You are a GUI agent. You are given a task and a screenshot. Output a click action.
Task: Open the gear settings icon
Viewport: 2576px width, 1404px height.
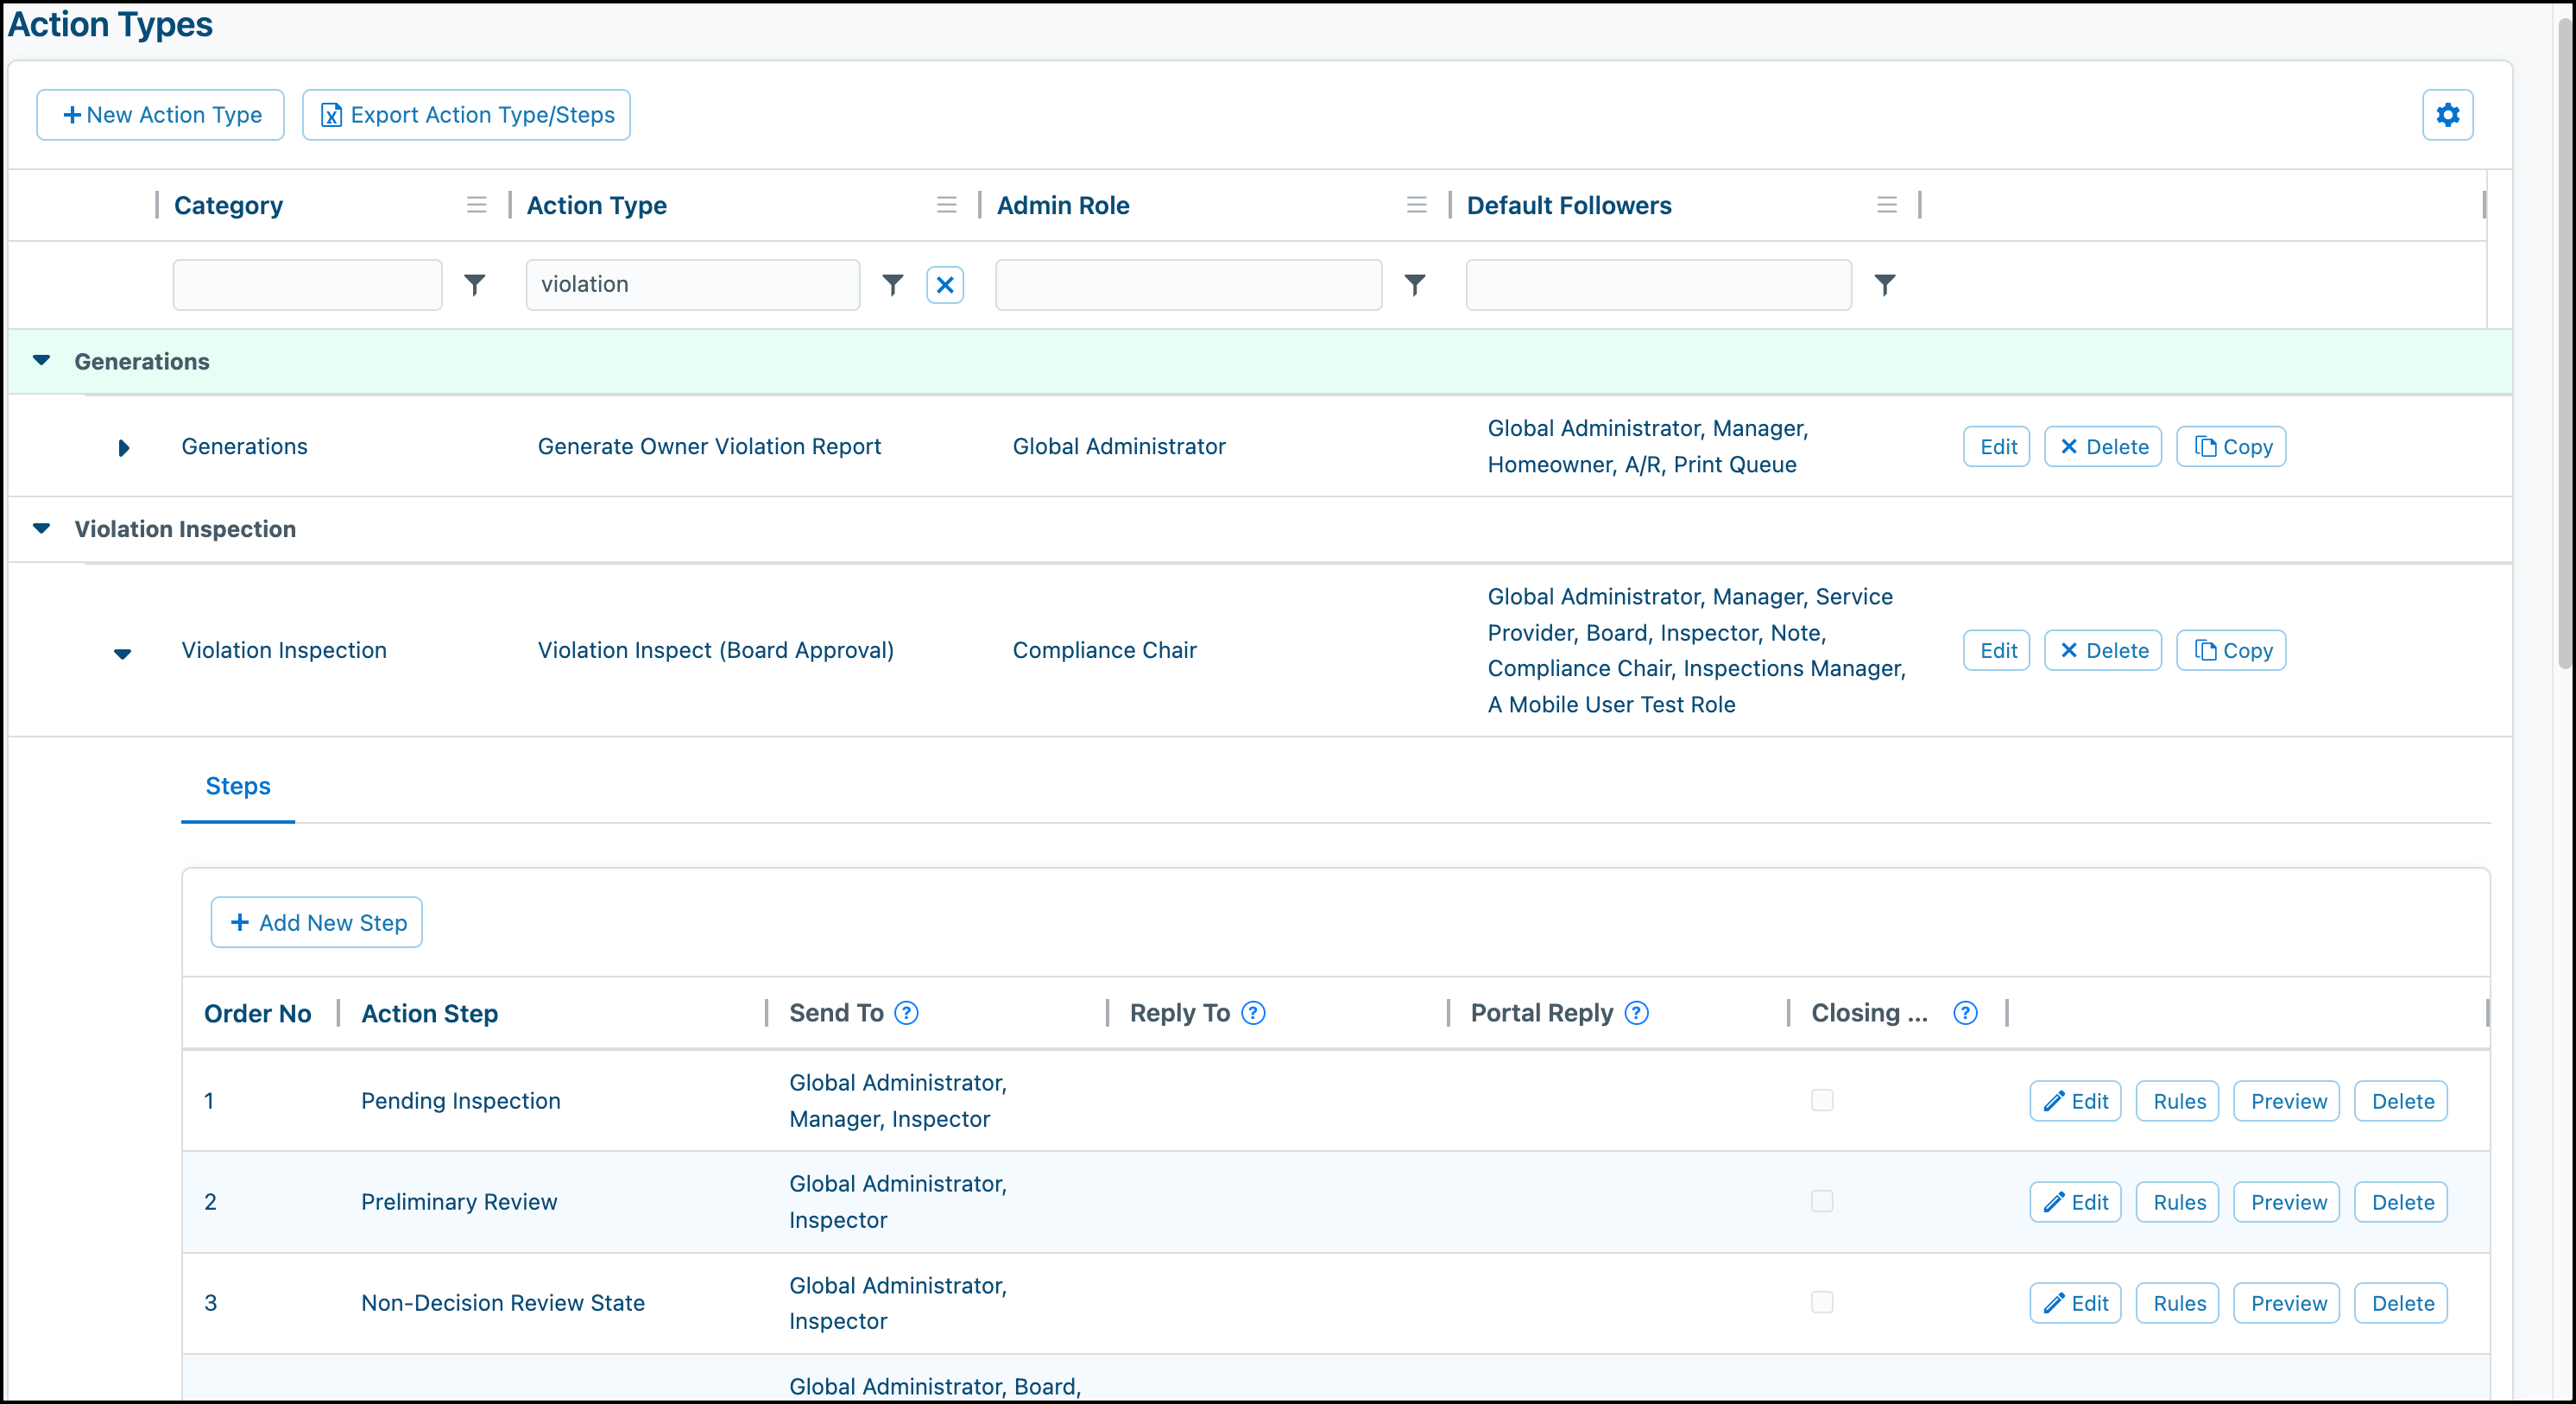(x=2447, y=115)
